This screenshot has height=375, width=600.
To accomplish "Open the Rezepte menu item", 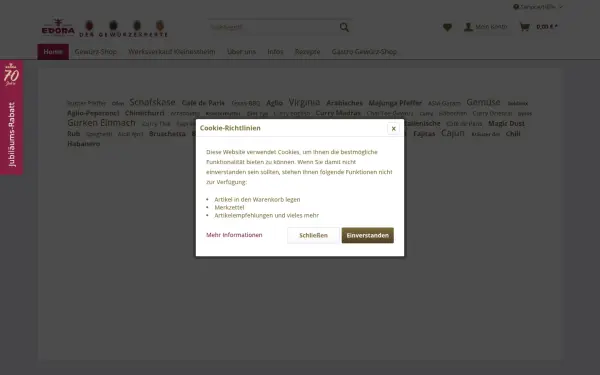I will coord(307,52).
